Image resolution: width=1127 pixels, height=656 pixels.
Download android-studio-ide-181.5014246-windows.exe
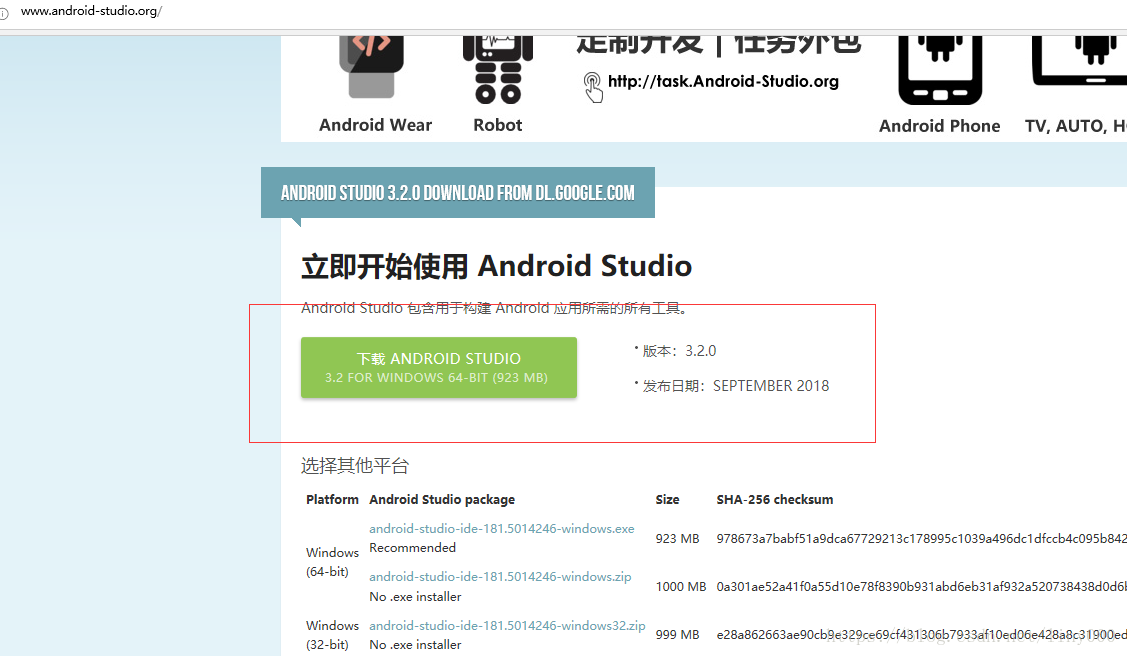click(x=502, y=528)
